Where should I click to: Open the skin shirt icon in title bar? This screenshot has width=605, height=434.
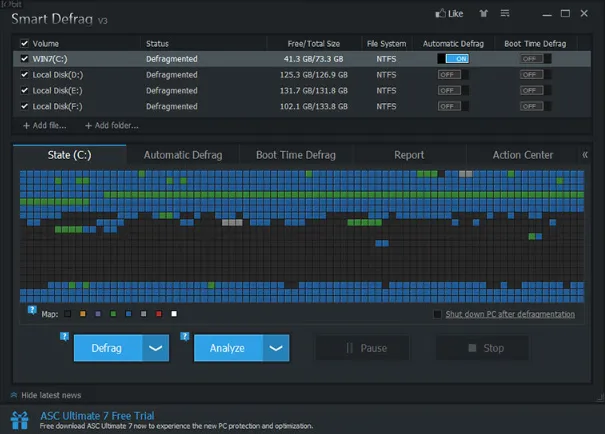coord(483,14)
